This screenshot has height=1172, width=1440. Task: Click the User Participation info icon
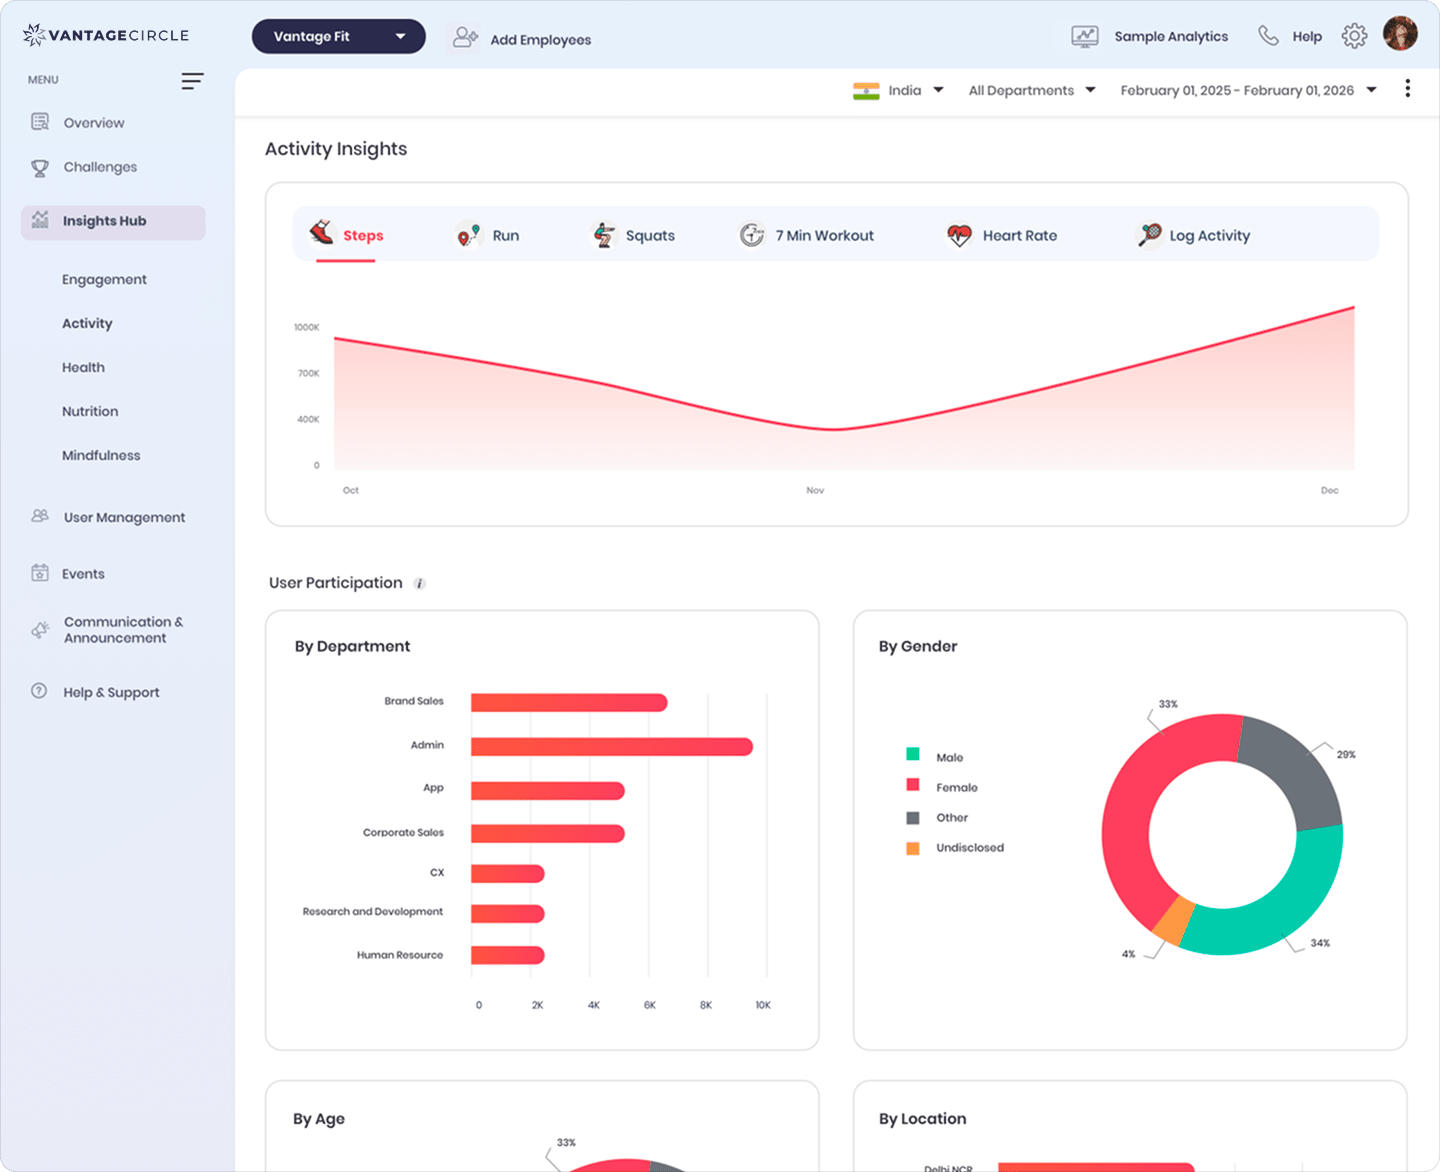[419, 583]
